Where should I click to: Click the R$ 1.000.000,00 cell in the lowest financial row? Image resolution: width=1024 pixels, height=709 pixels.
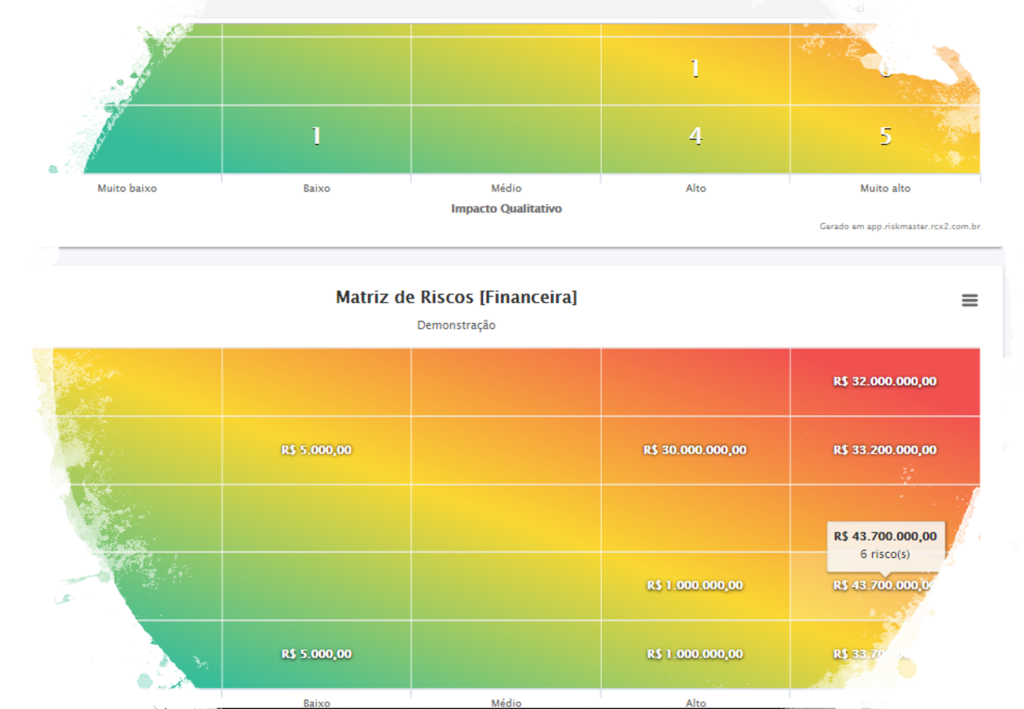tap(695, 654)
